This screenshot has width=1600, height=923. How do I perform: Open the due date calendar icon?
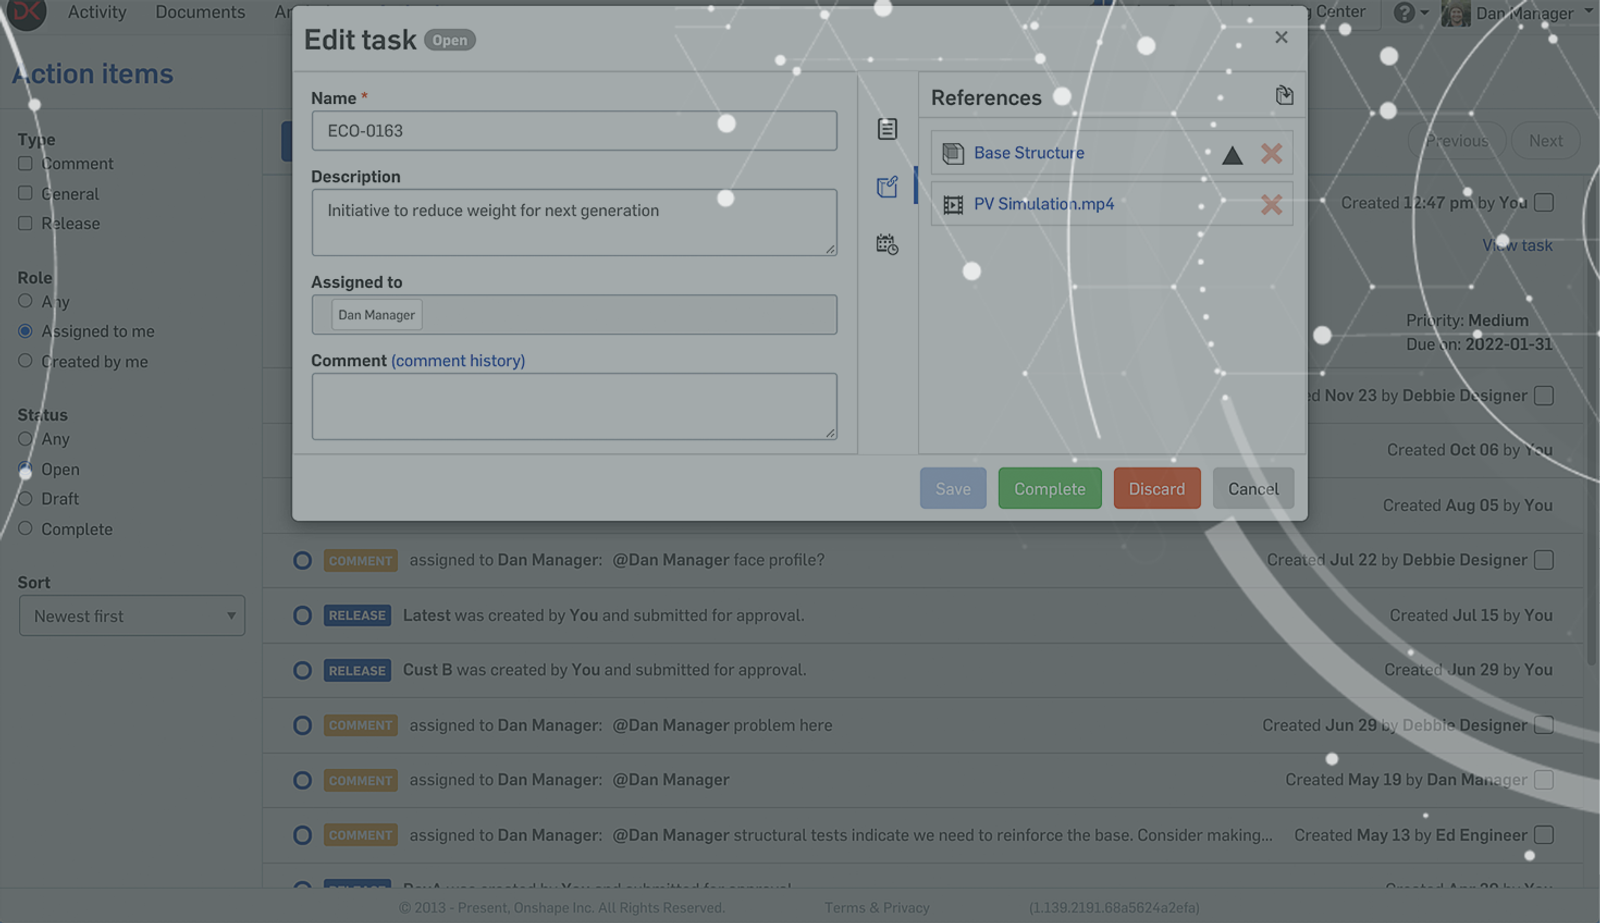coord(887,244)
